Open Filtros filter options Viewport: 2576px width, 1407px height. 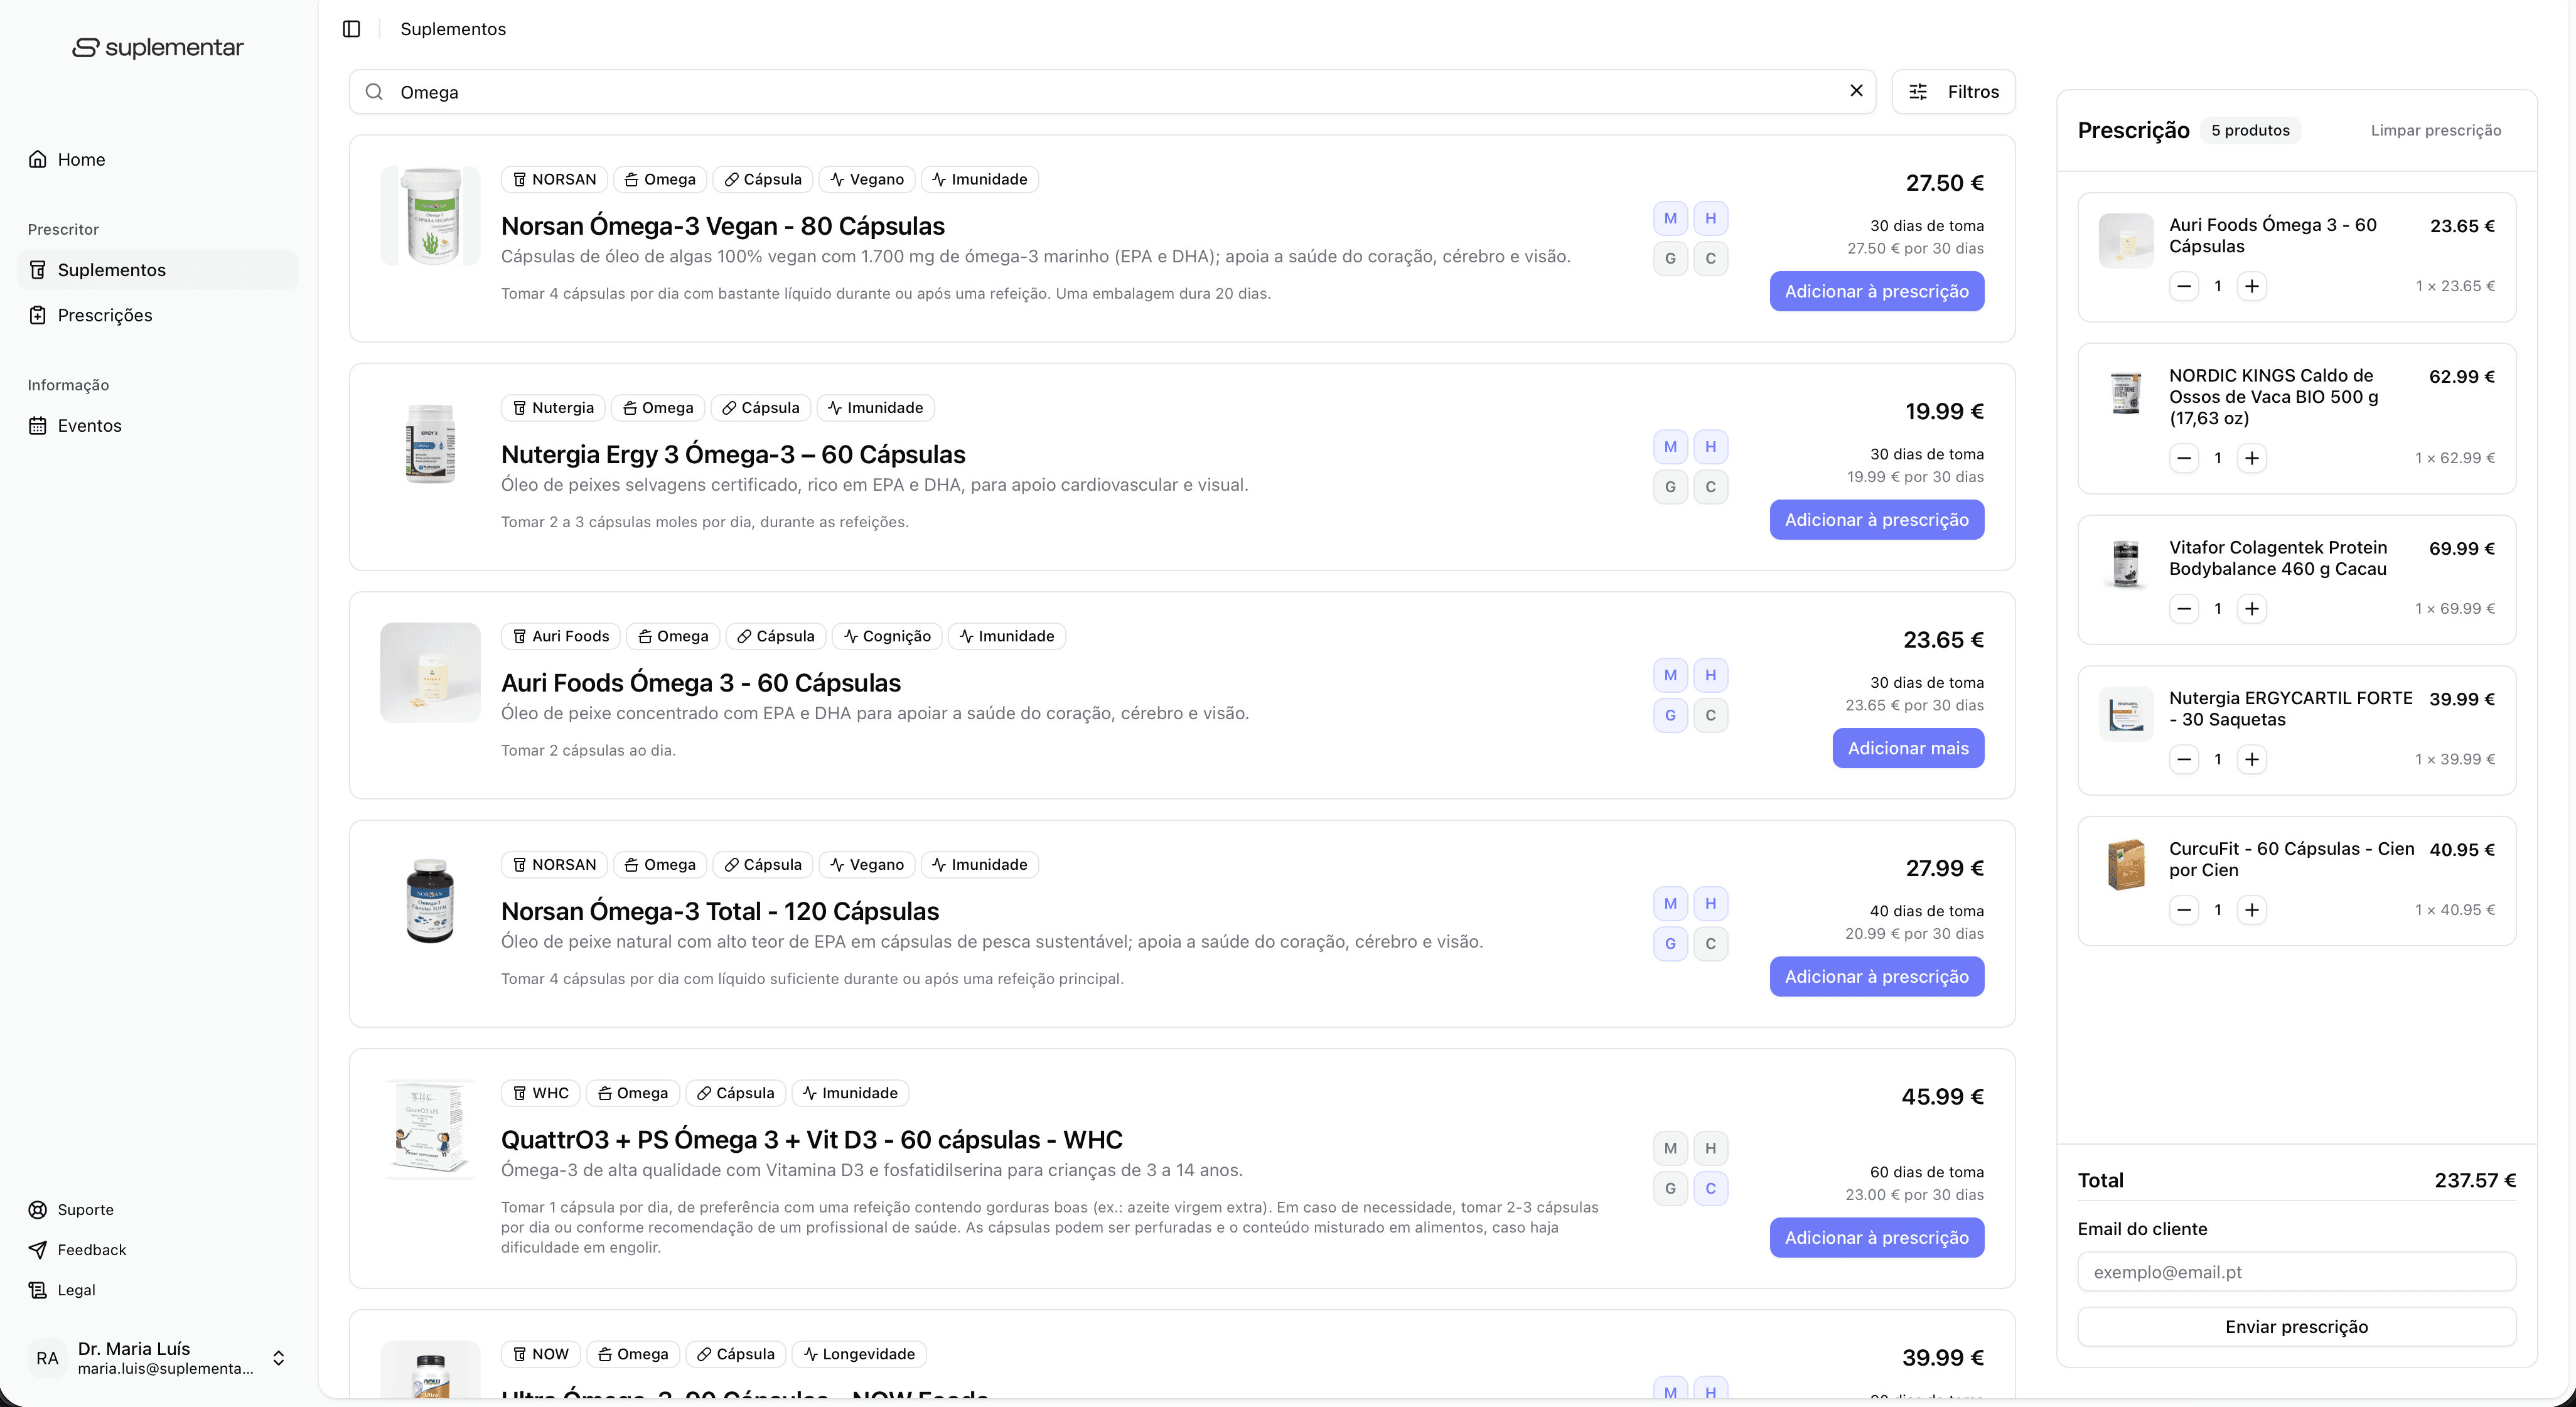click(1952, 92)
